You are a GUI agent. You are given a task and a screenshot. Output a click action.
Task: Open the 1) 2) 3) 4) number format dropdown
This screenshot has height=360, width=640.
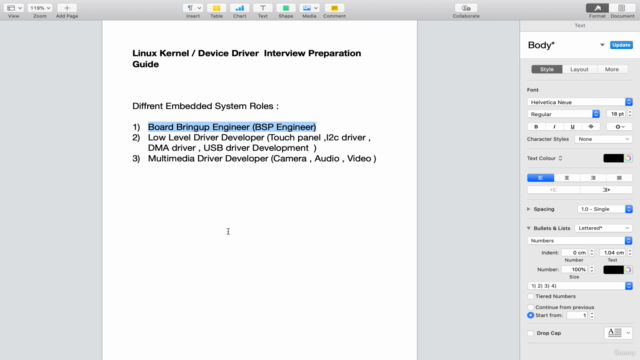(580, 286)
